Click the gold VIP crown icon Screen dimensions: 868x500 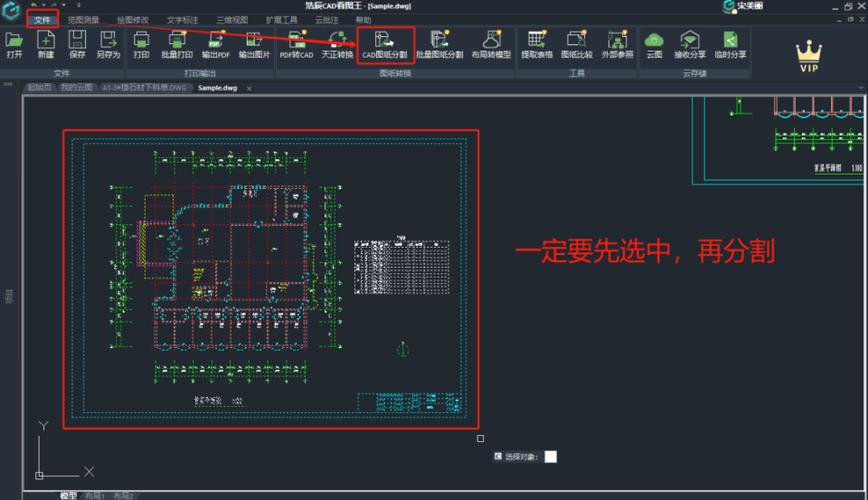click(809, 55)
